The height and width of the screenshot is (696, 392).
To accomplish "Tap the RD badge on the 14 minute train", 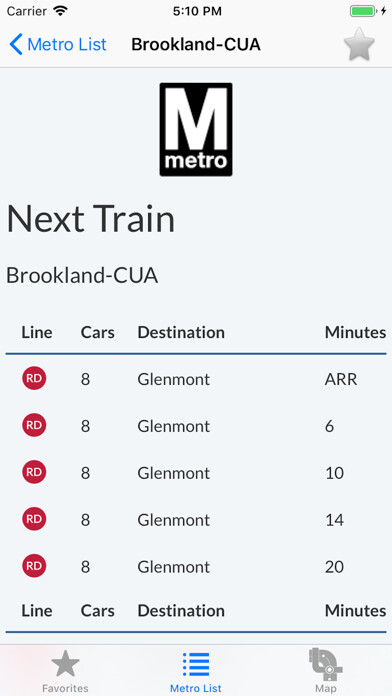I will [34, 519].
